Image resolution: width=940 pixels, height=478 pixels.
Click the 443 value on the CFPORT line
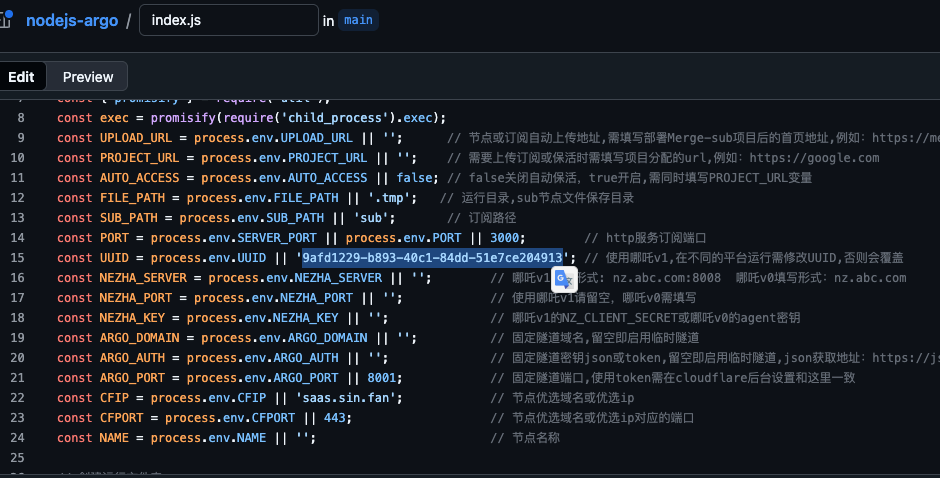[x=335, y=418]
